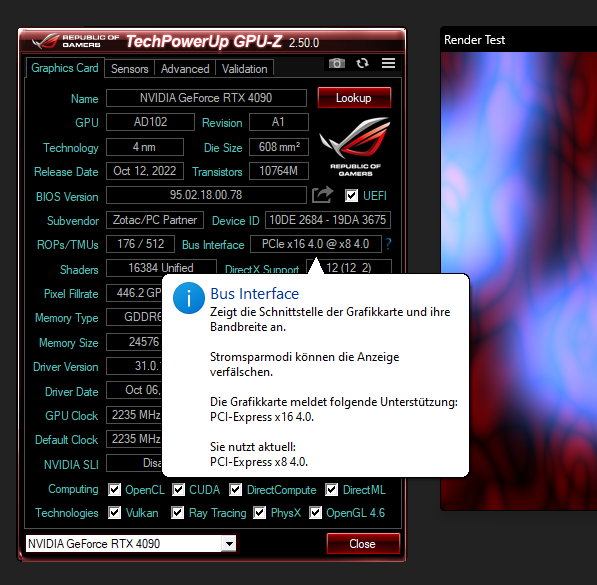597x585 pixels.
Task: Click the Close button
Action: coord(363,543)
